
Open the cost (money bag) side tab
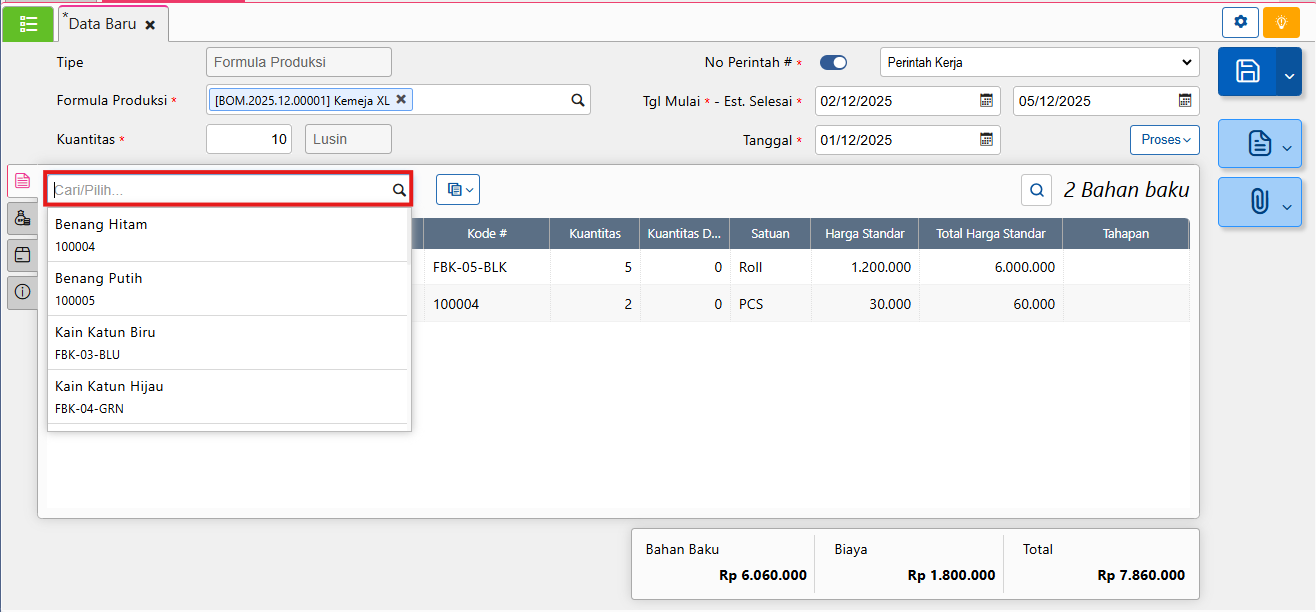pos(22,218)
